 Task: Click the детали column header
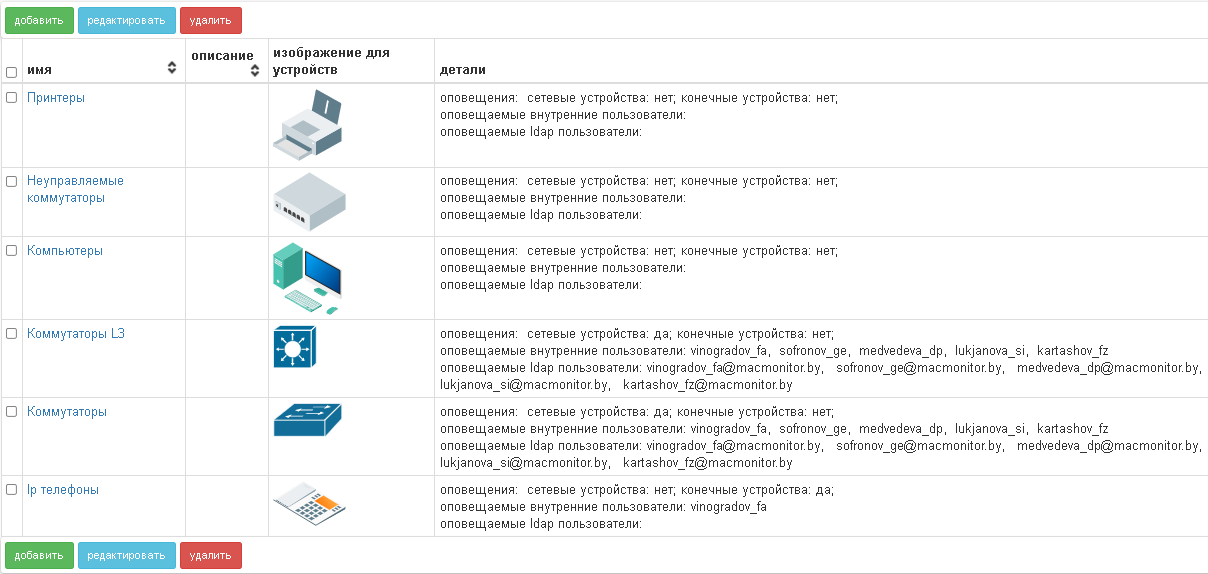tap(463, 70)
